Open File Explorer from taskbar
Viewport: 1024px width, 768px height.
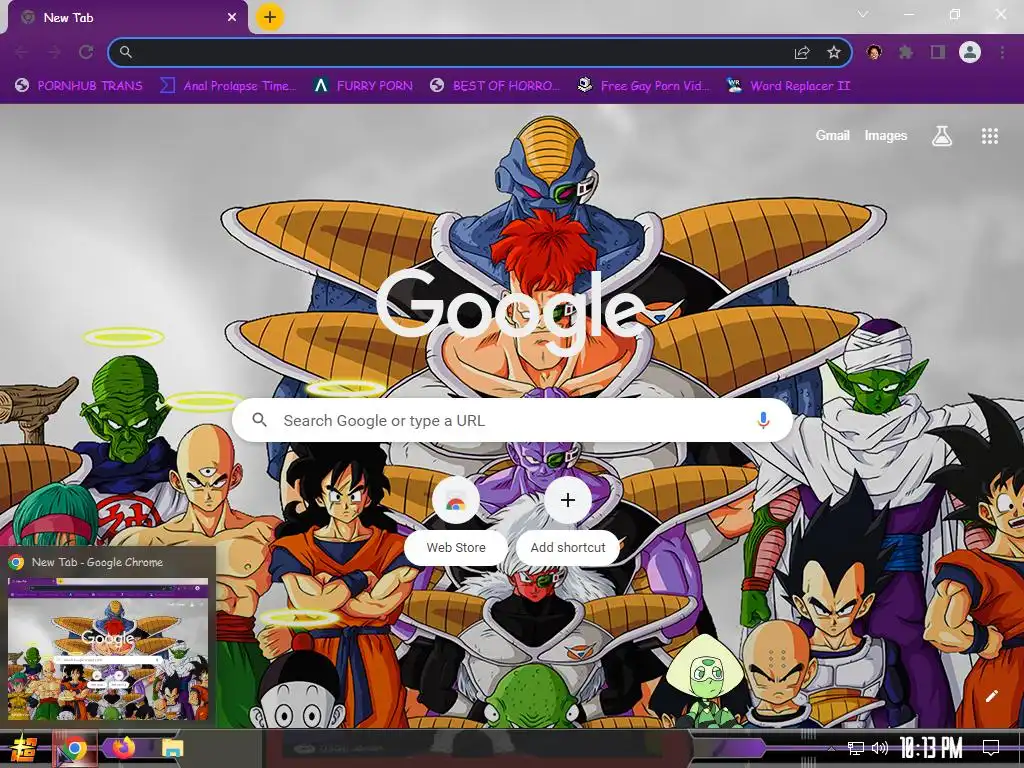click(172, 748)
